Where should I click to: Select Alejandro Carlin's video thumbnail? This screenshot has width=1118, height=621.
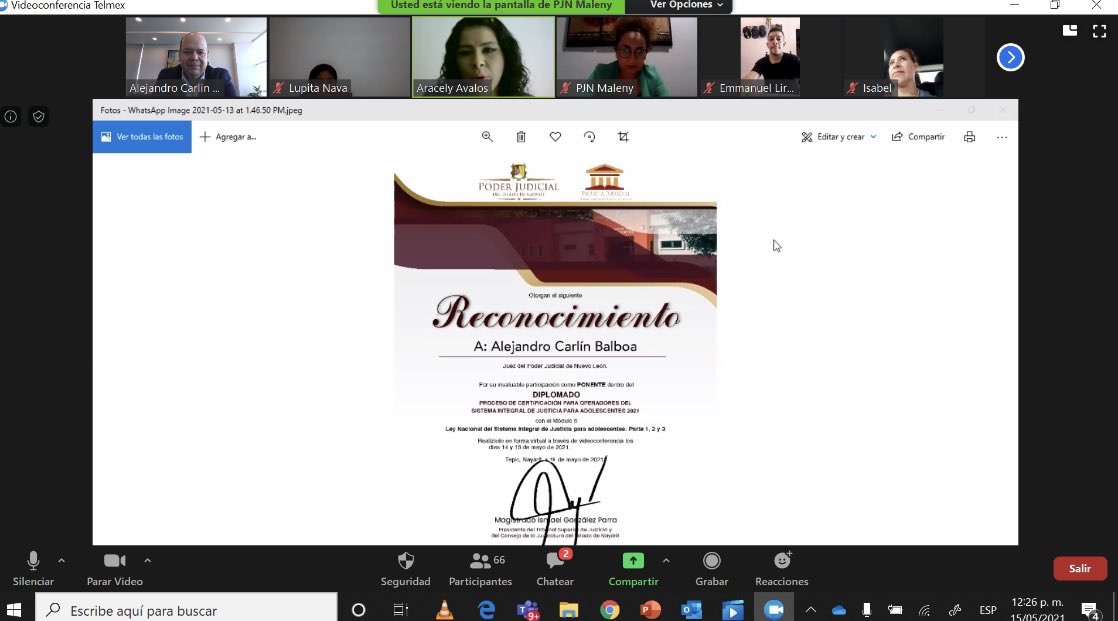pyautogui.click(x=196, y=57)
